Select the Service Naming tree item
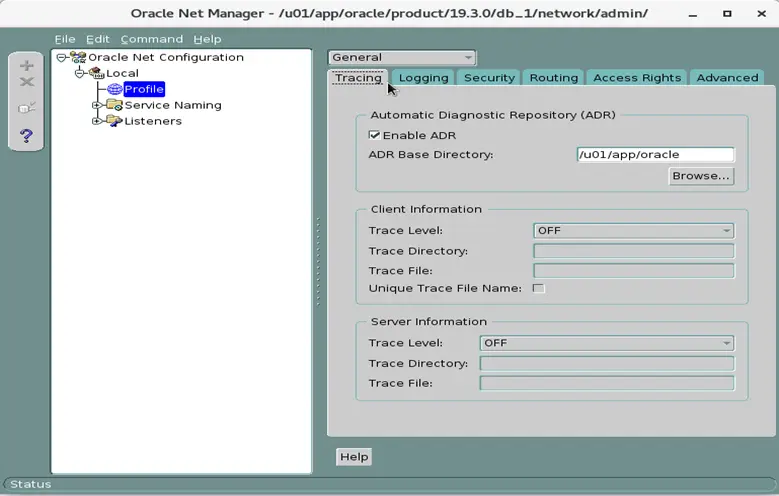The image size is (779, 496). (x=173, y=105)
